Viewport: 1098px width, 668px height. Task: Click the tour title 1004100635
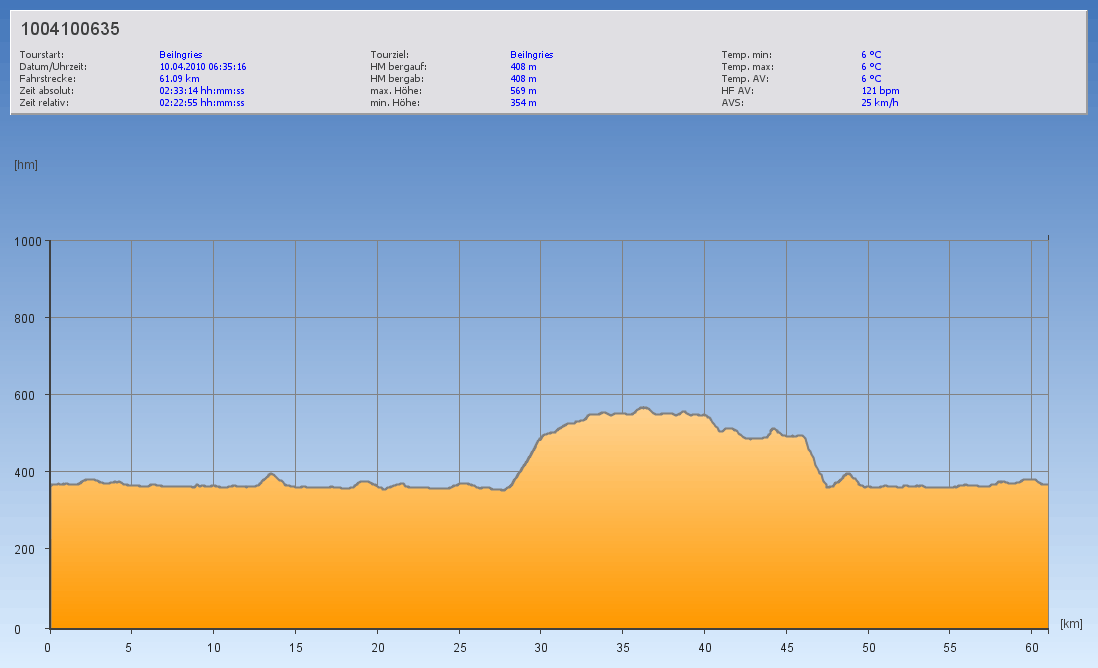70,29
